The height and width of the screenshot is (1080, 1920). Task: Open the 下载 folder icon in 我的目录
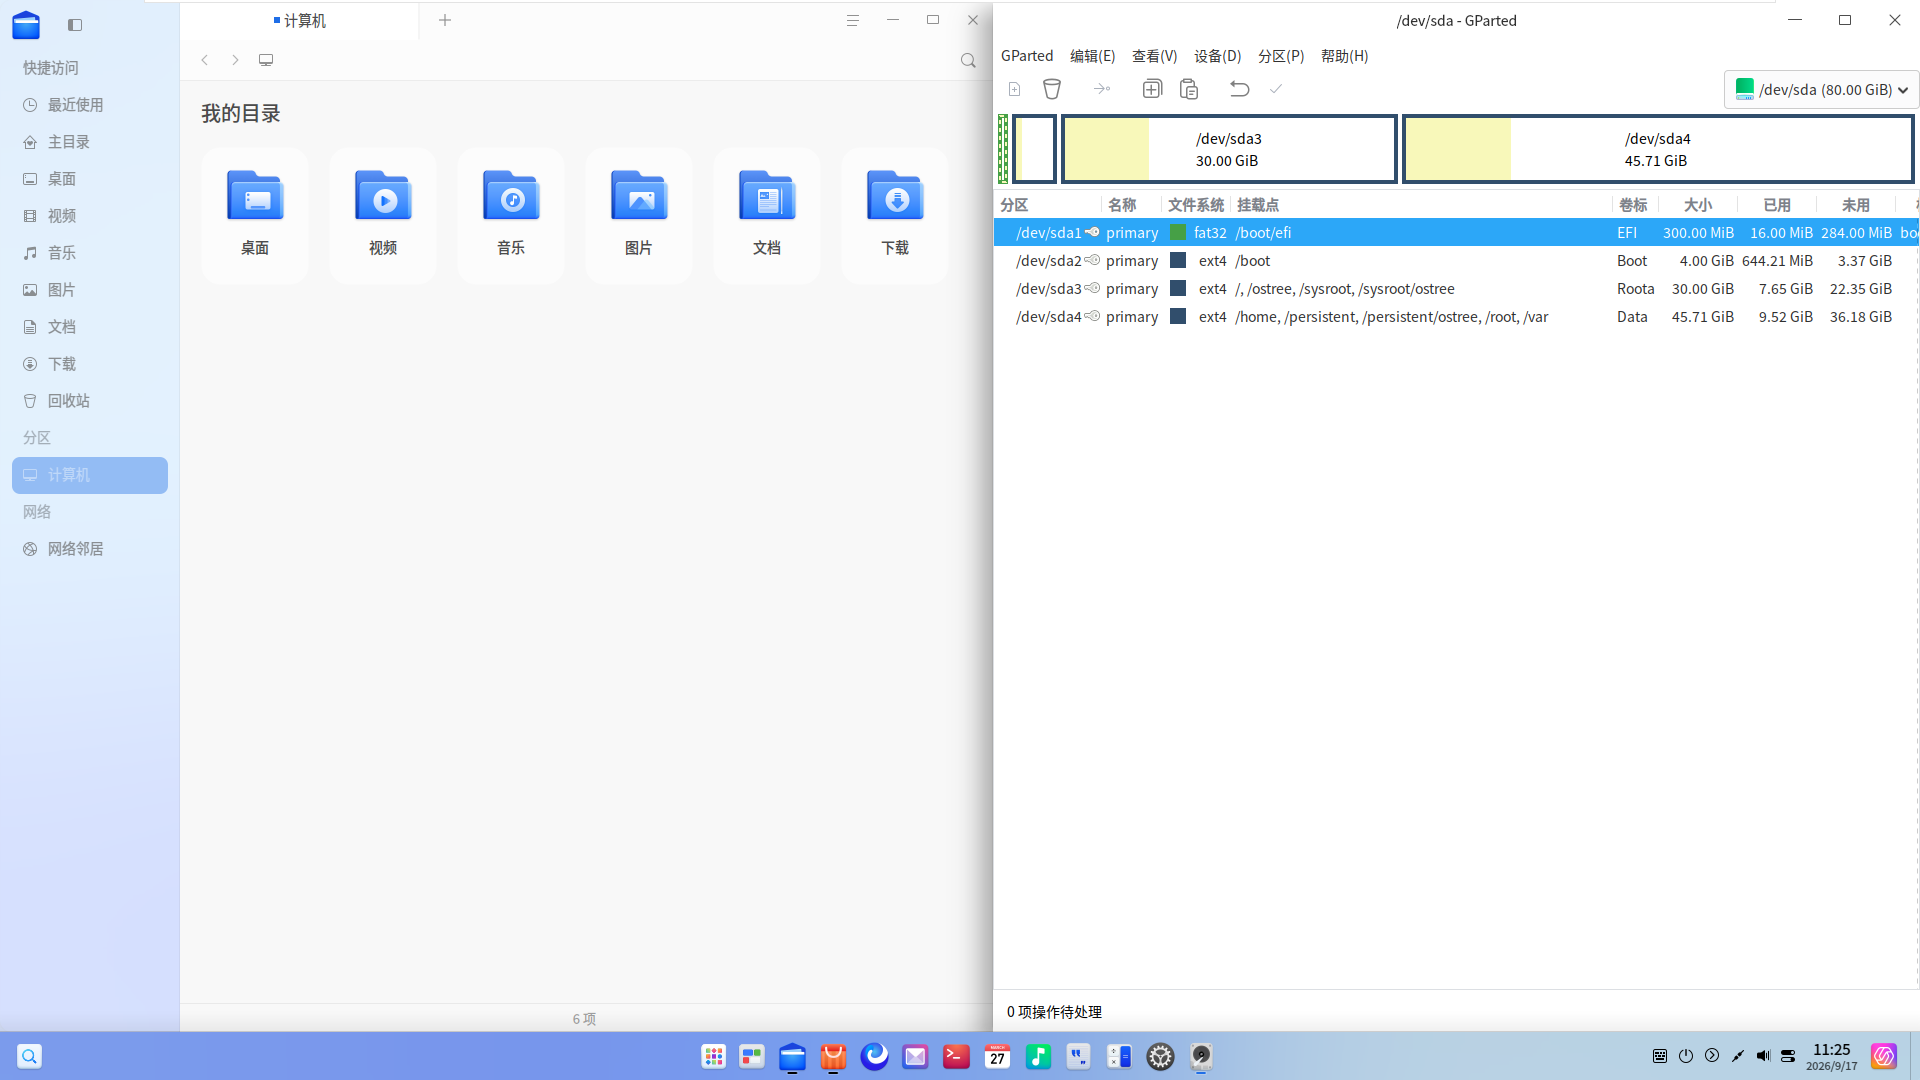coord(895,214)
